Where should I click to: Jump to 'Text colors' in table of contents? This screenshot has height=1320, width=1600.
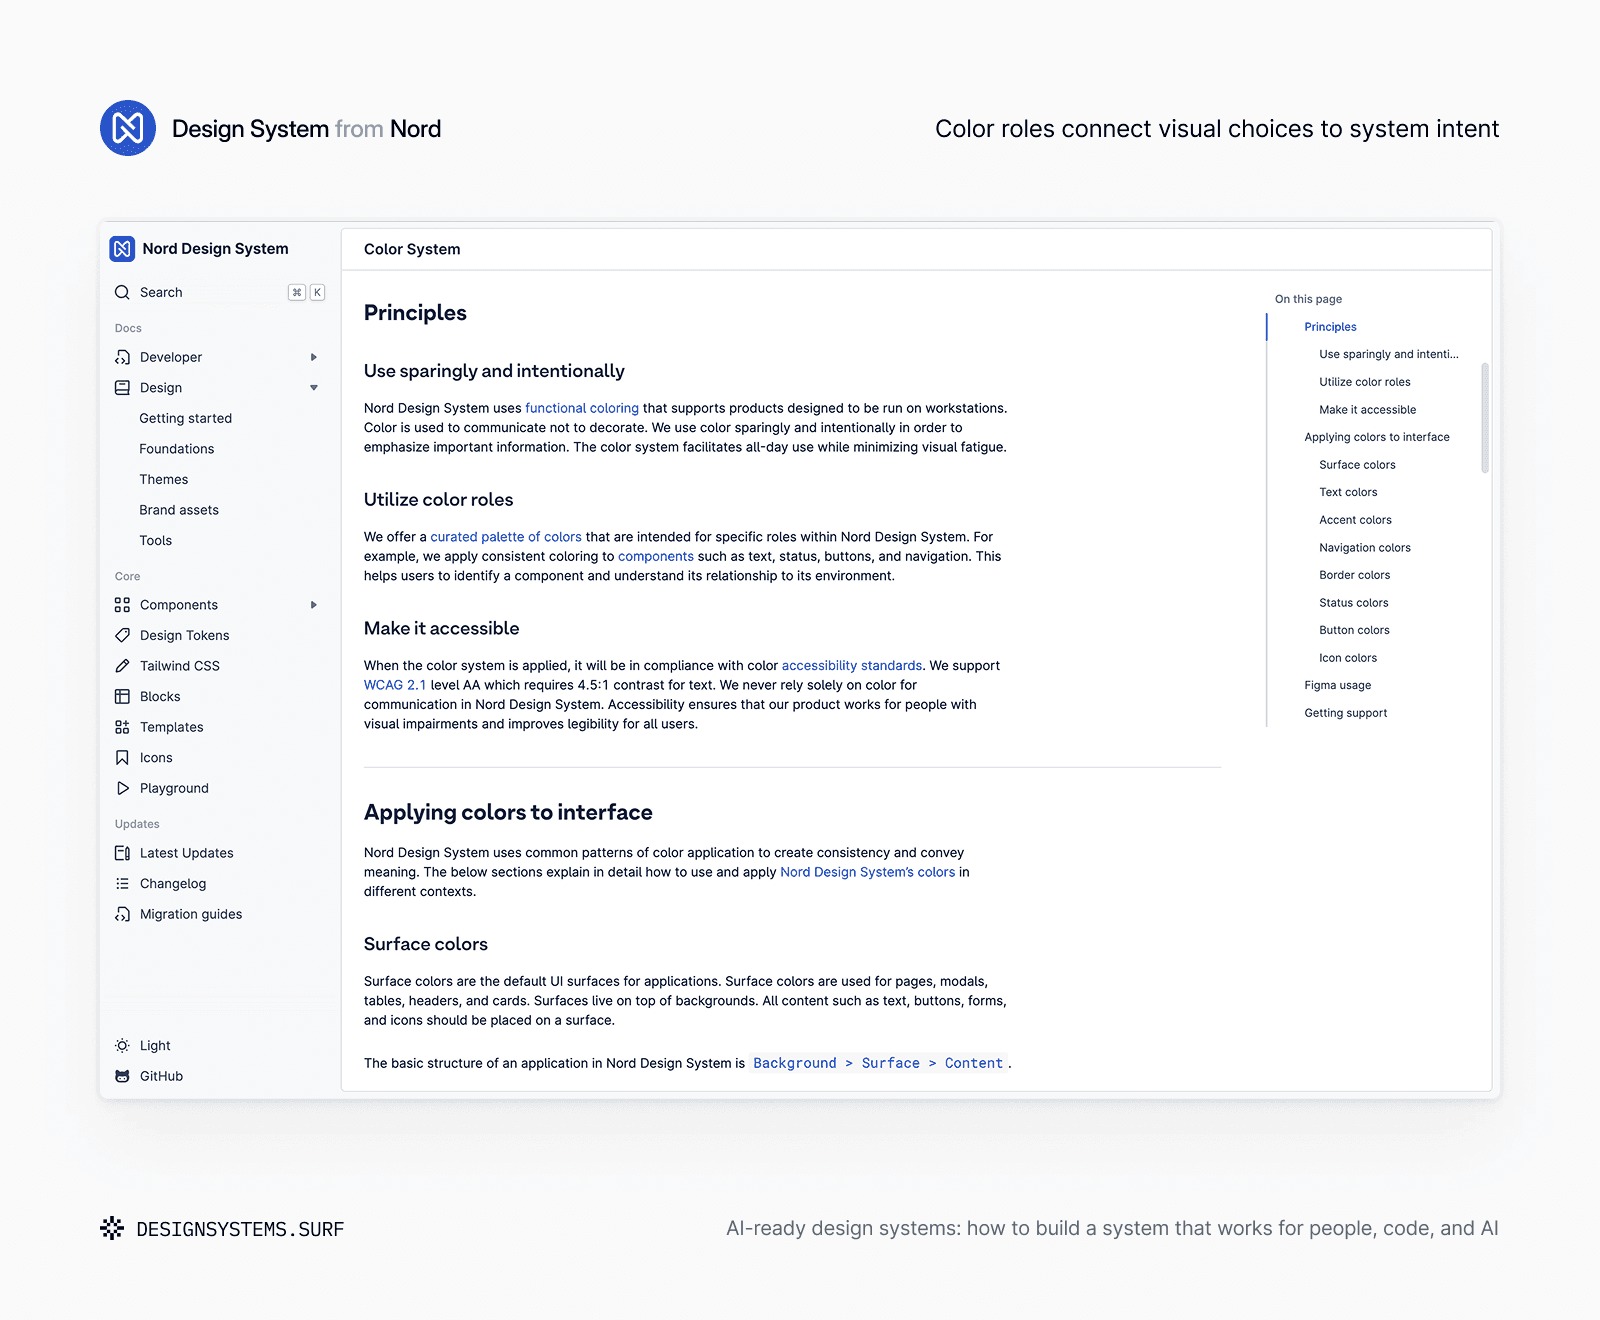[x=1348, y=492]
